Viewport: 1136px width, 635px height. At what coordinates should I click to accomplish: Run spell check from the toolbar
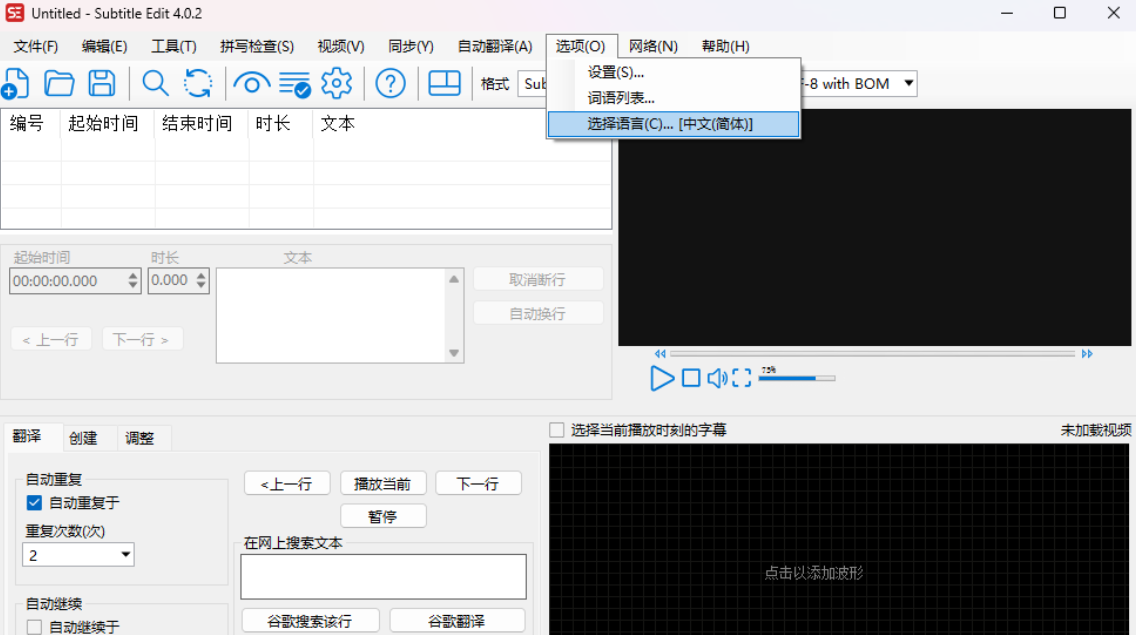point(293,84)
